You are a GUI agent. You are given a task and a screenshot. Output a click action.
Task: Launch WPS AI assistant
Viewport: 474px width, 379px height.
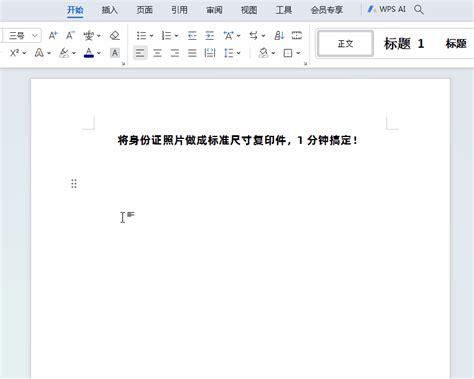click(x=387, y=9)
